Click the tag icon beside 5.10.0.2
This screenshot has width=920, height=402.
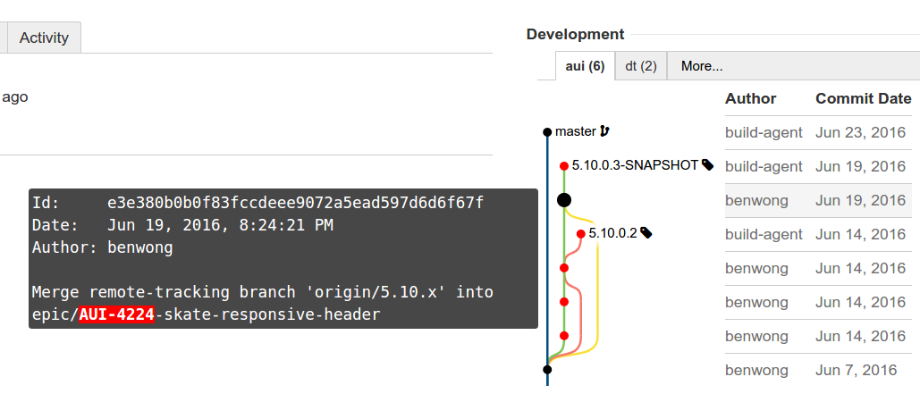coord(646,233)
